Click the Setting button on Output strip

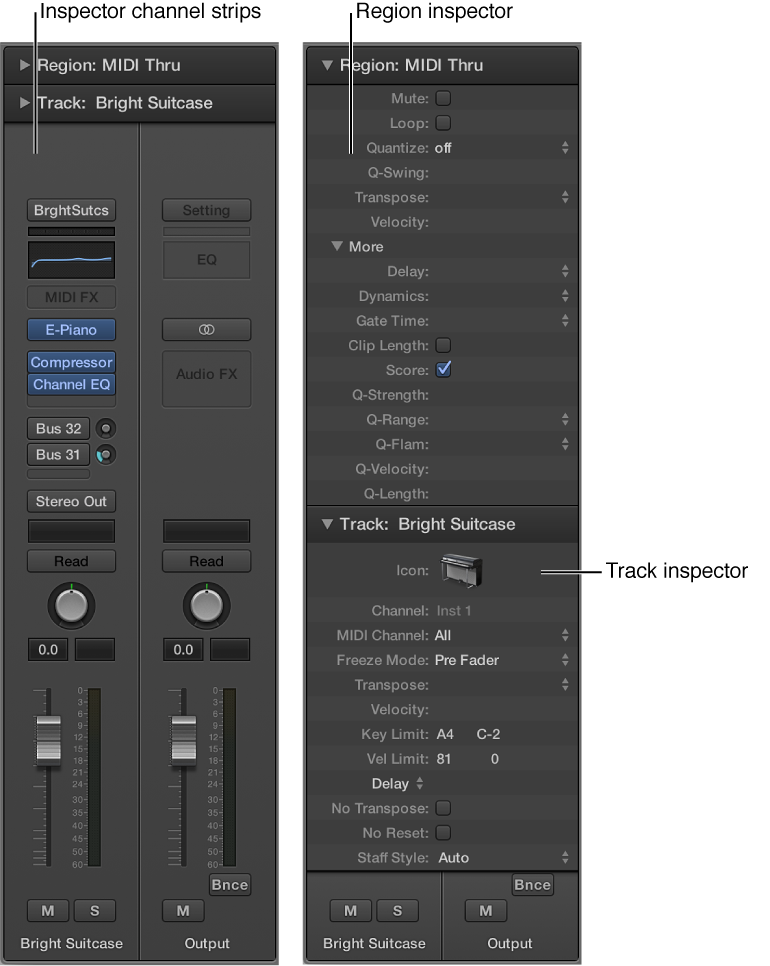tap(206, 210)
